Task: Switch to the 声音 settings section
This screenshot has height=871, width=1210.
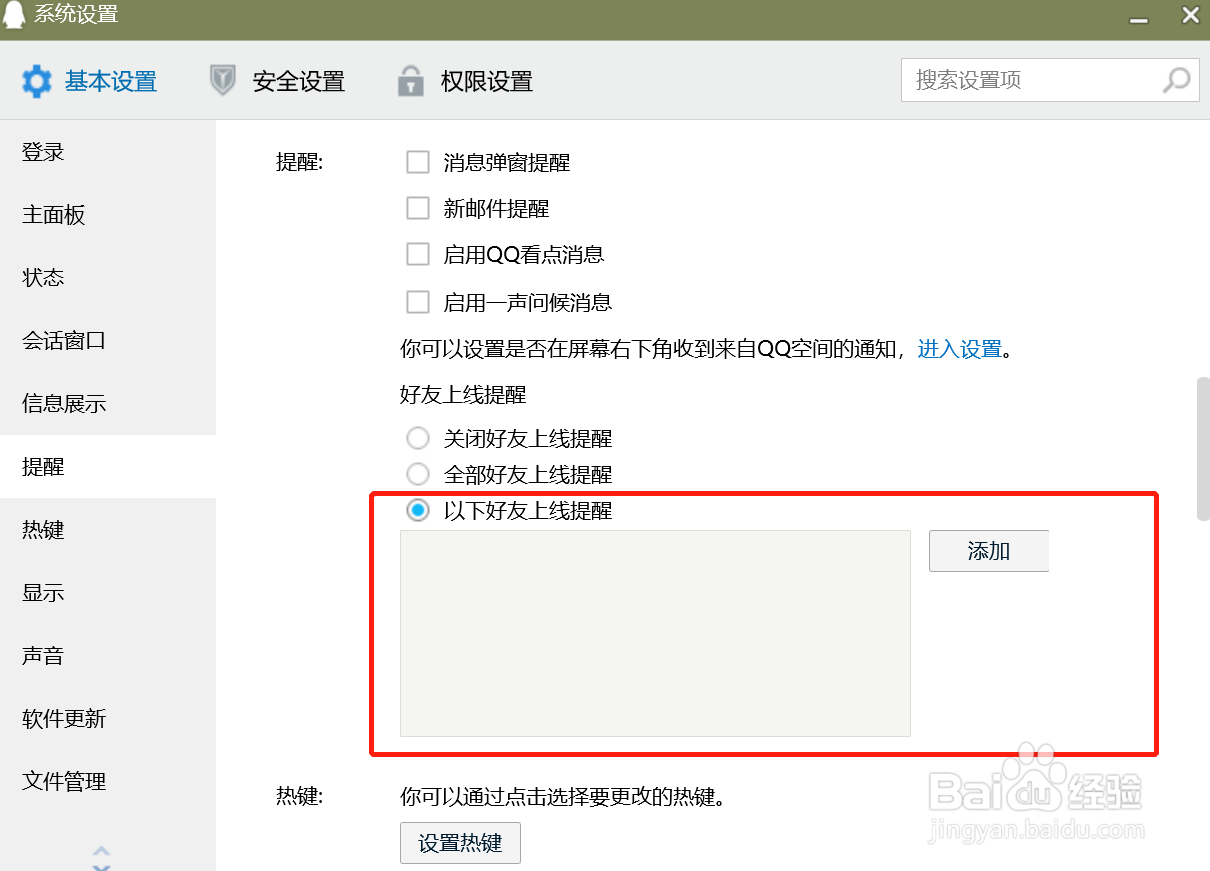Action: point(44,655)
